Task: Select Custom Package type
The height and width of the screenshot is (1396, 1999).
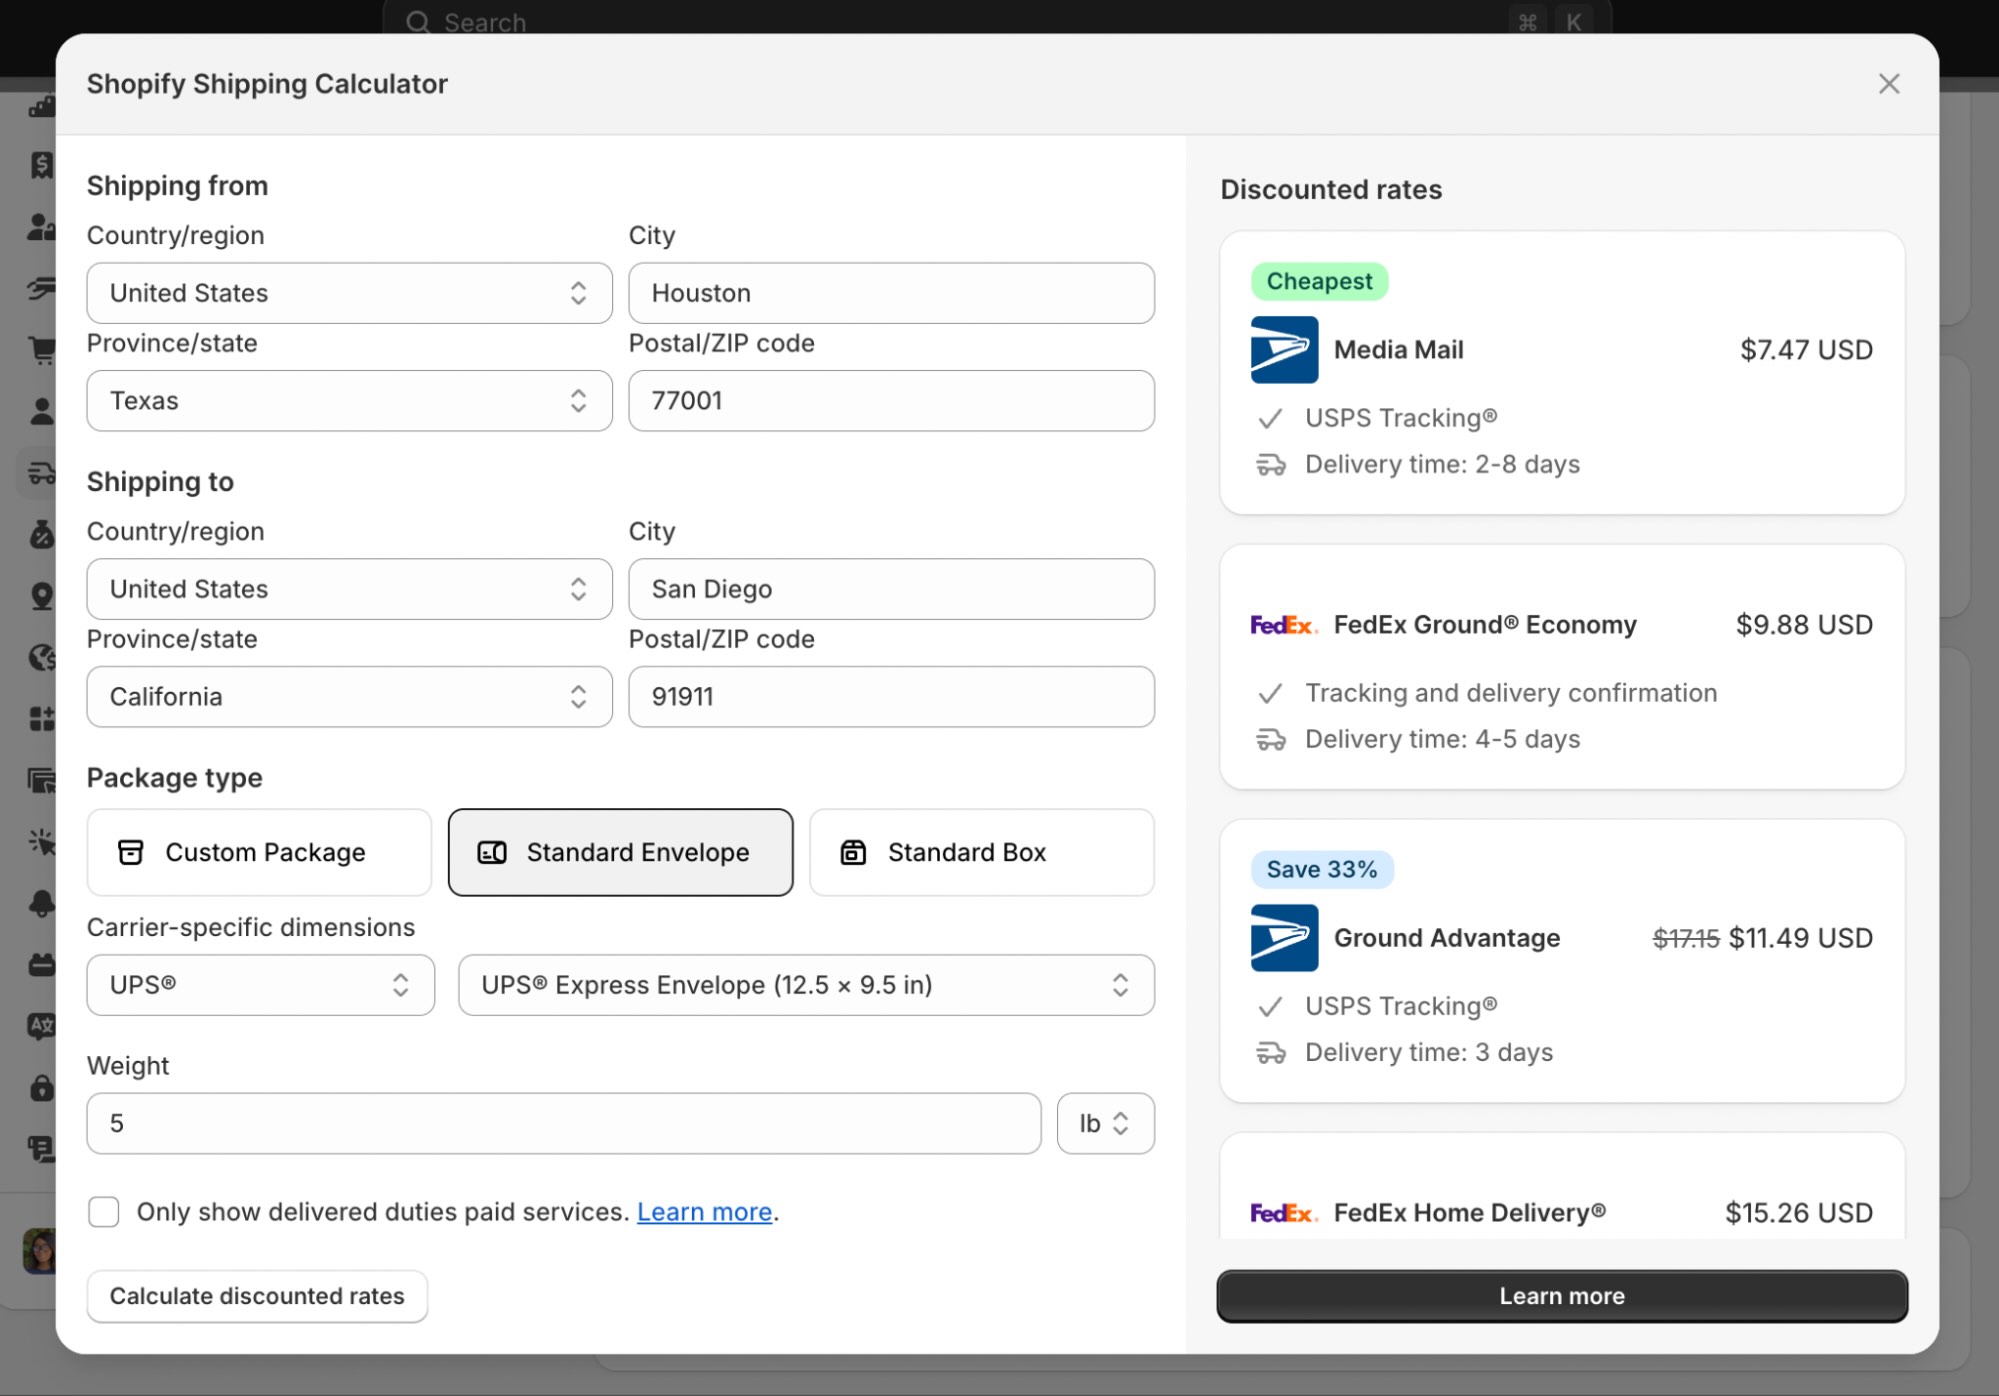Action: (x=259, y=852)
